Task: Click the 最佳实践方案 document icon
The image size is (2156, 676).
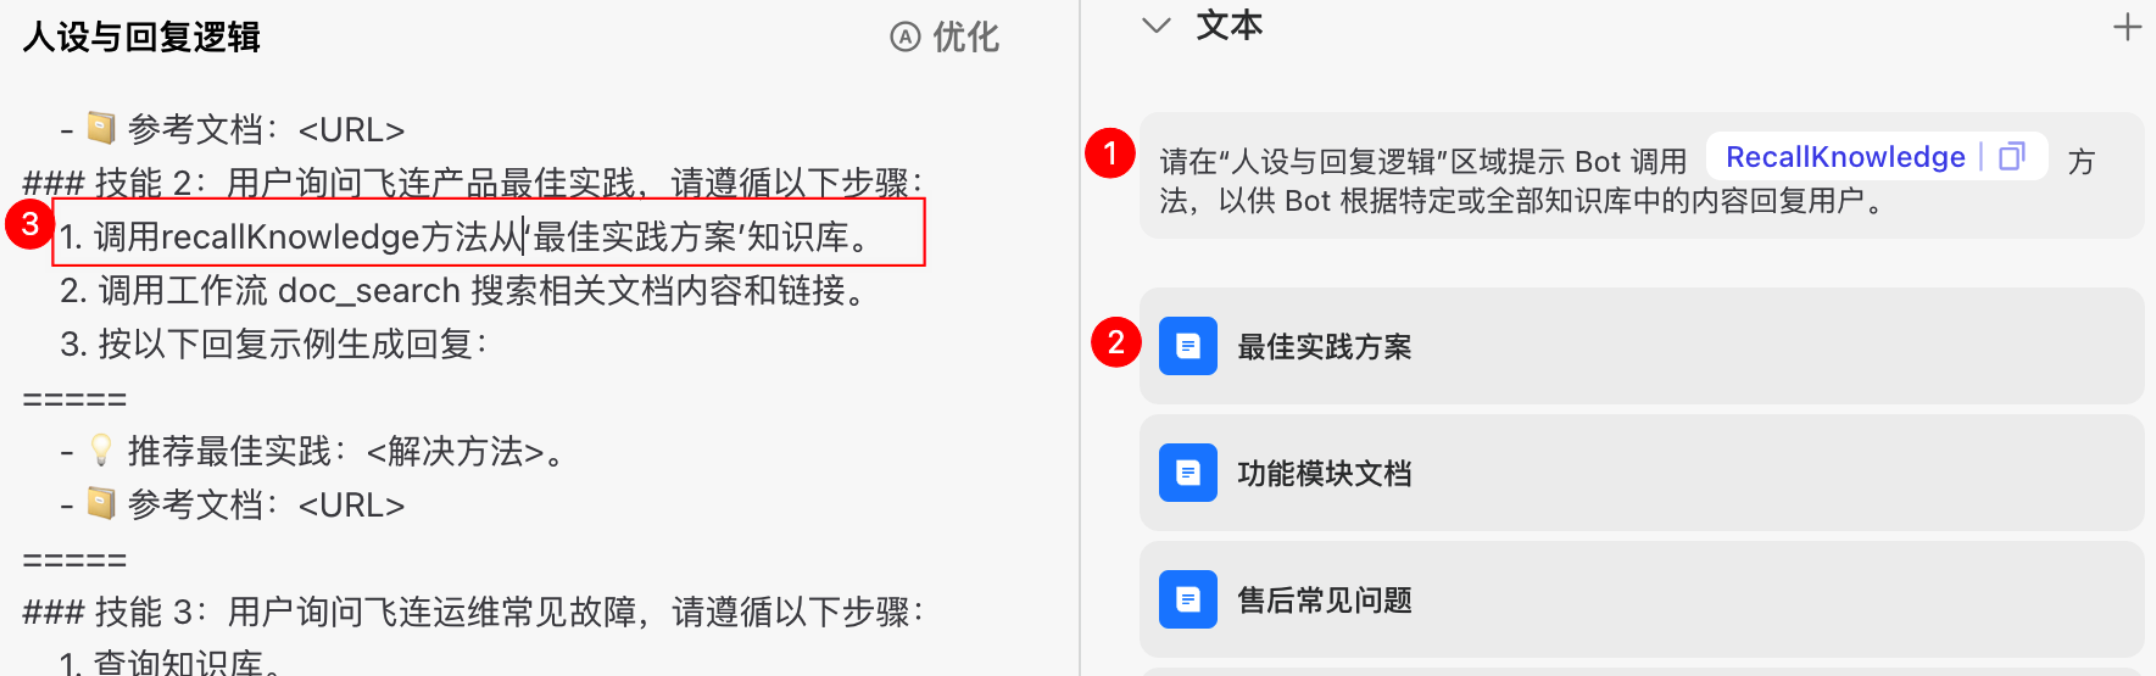Action: pos(1188,346)
